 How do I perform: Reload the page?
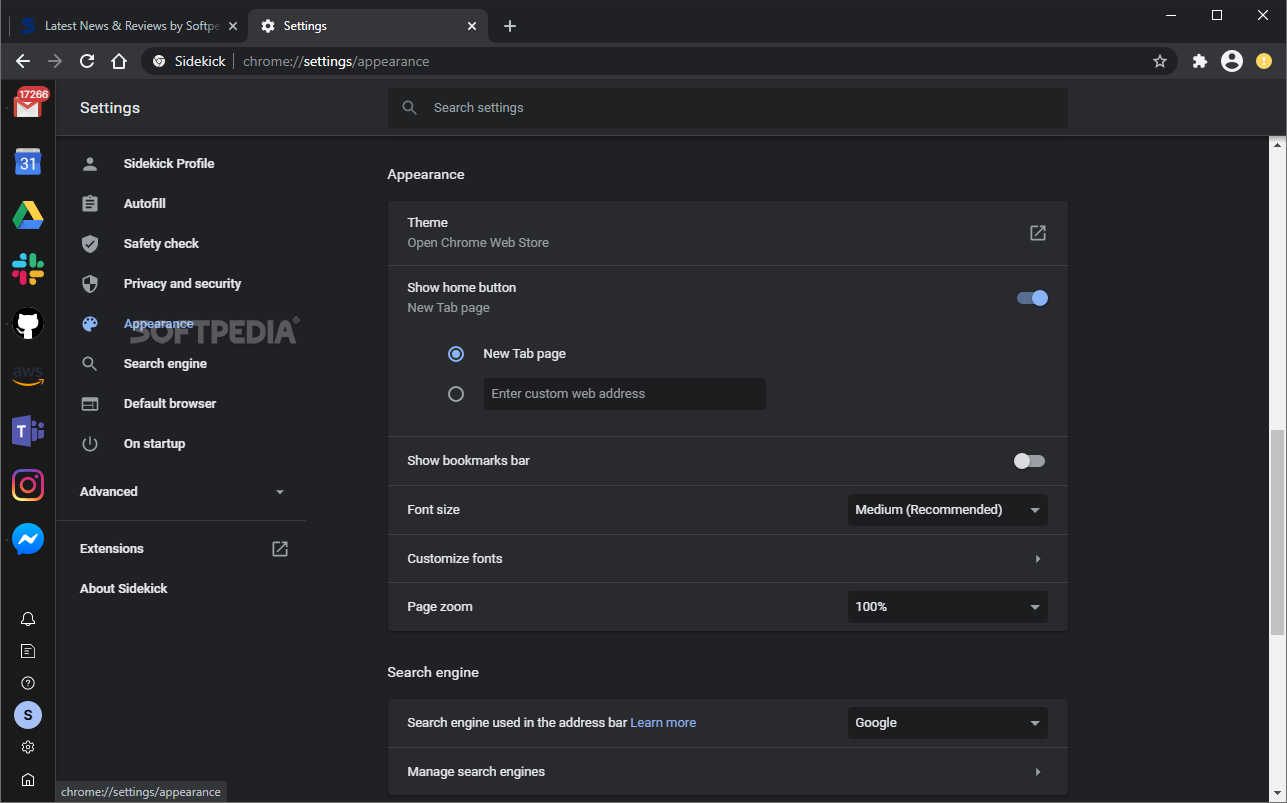(x=87, y=61)
